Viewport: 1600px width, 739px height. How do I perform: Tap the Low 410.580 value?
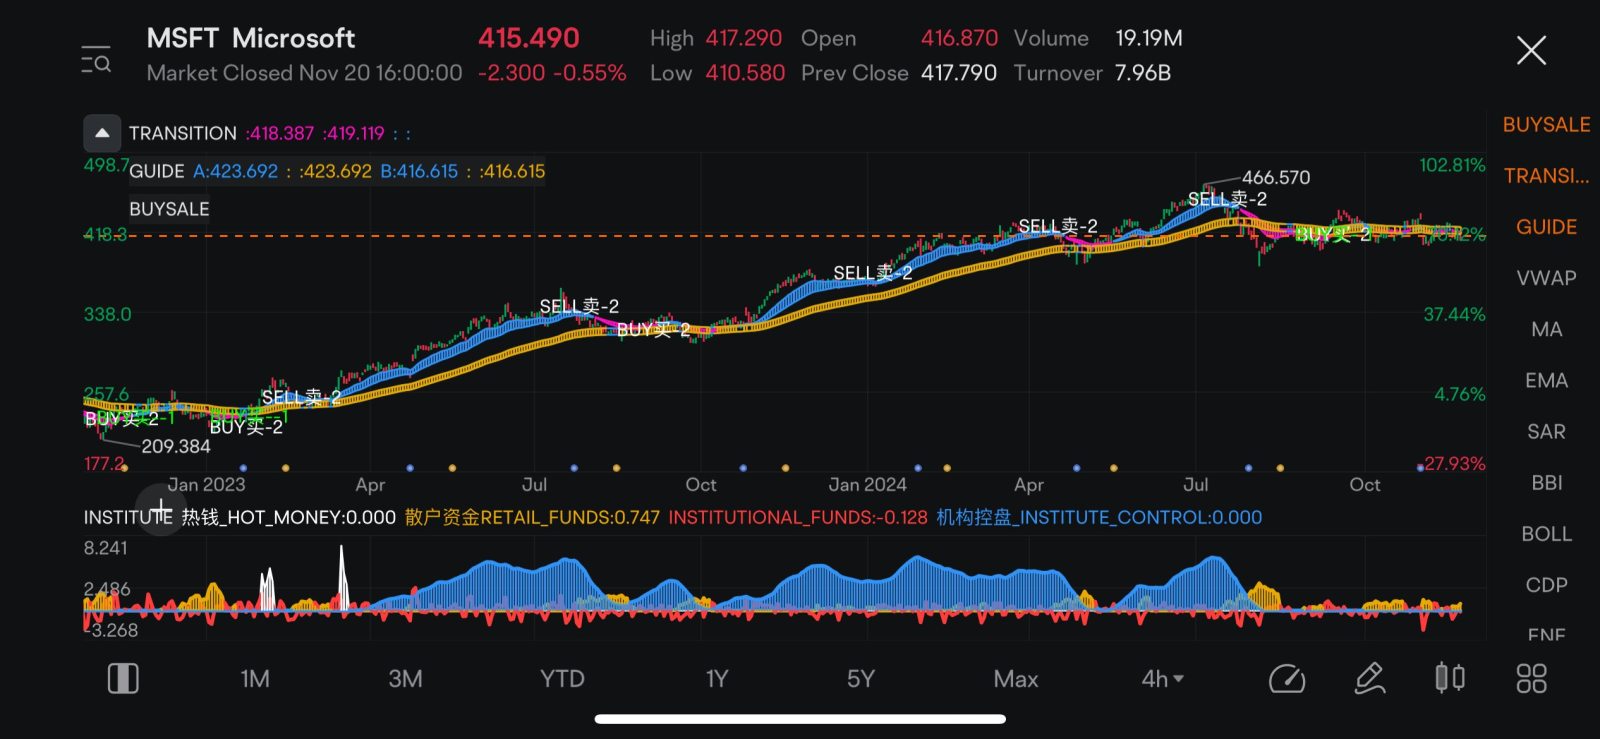tap(745, 73)
